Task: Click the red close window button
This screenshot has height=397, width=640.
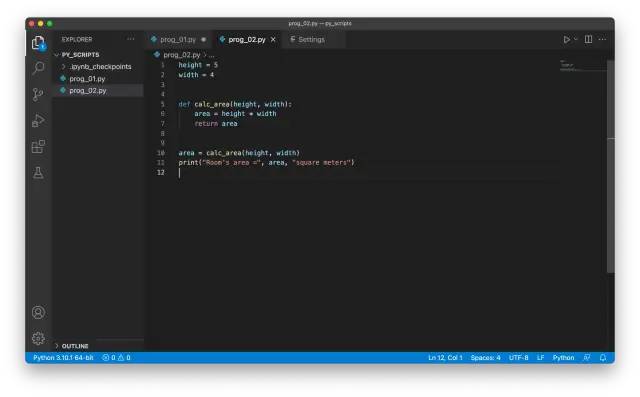Action: pyautogui.click(x=32, y=24)
